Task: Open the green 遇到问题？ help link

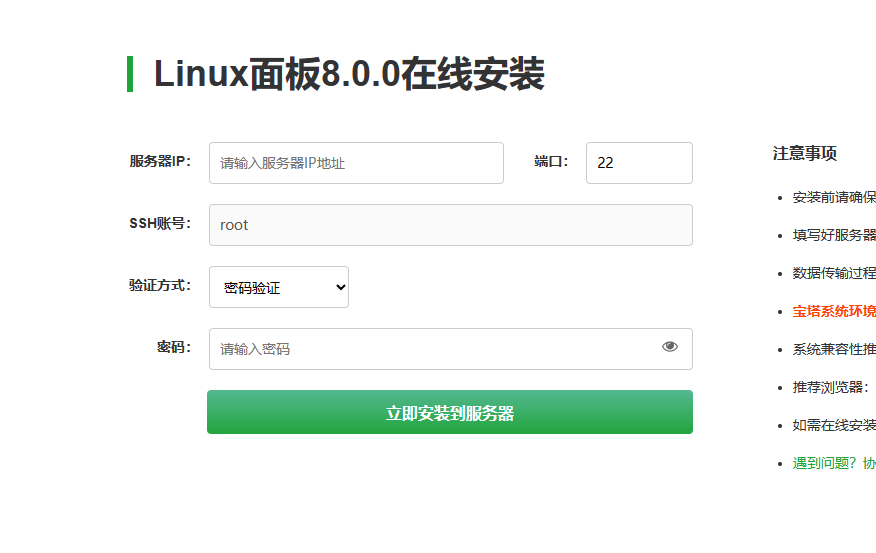Action: click(x=834, y=463)
